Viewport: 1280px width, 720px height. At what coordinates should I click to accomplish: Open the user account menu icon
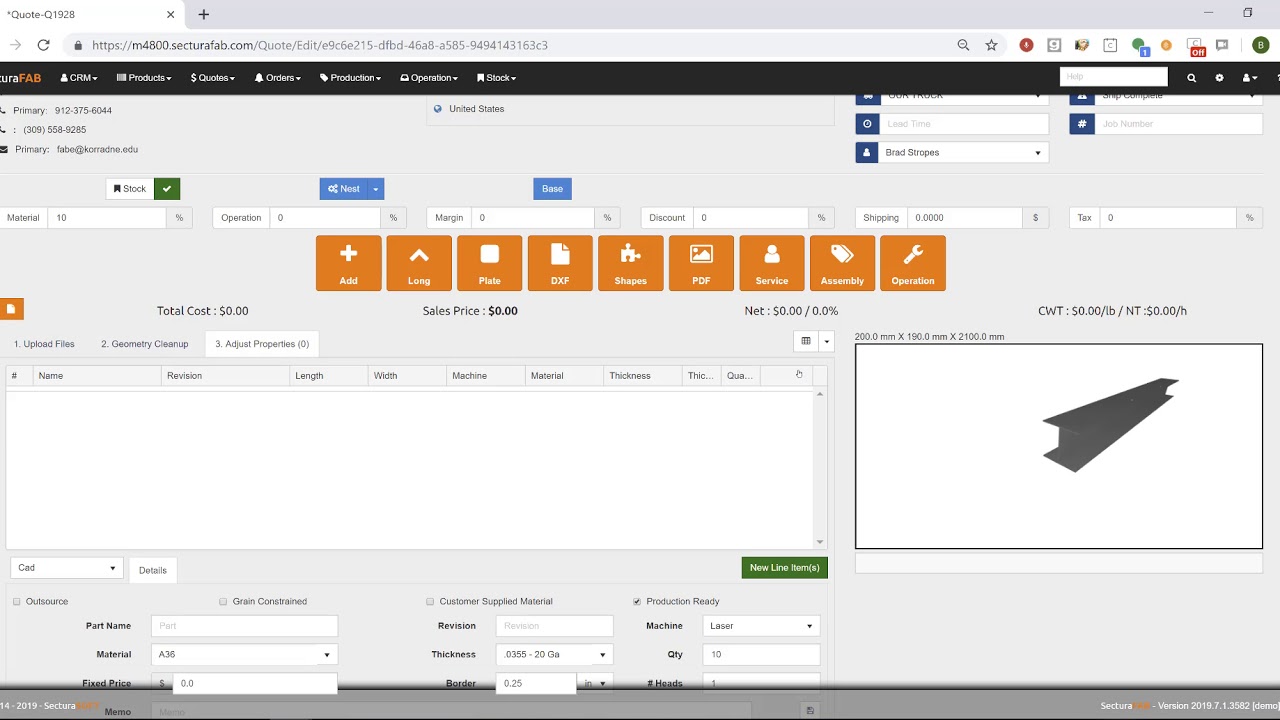pos(1249,78)
